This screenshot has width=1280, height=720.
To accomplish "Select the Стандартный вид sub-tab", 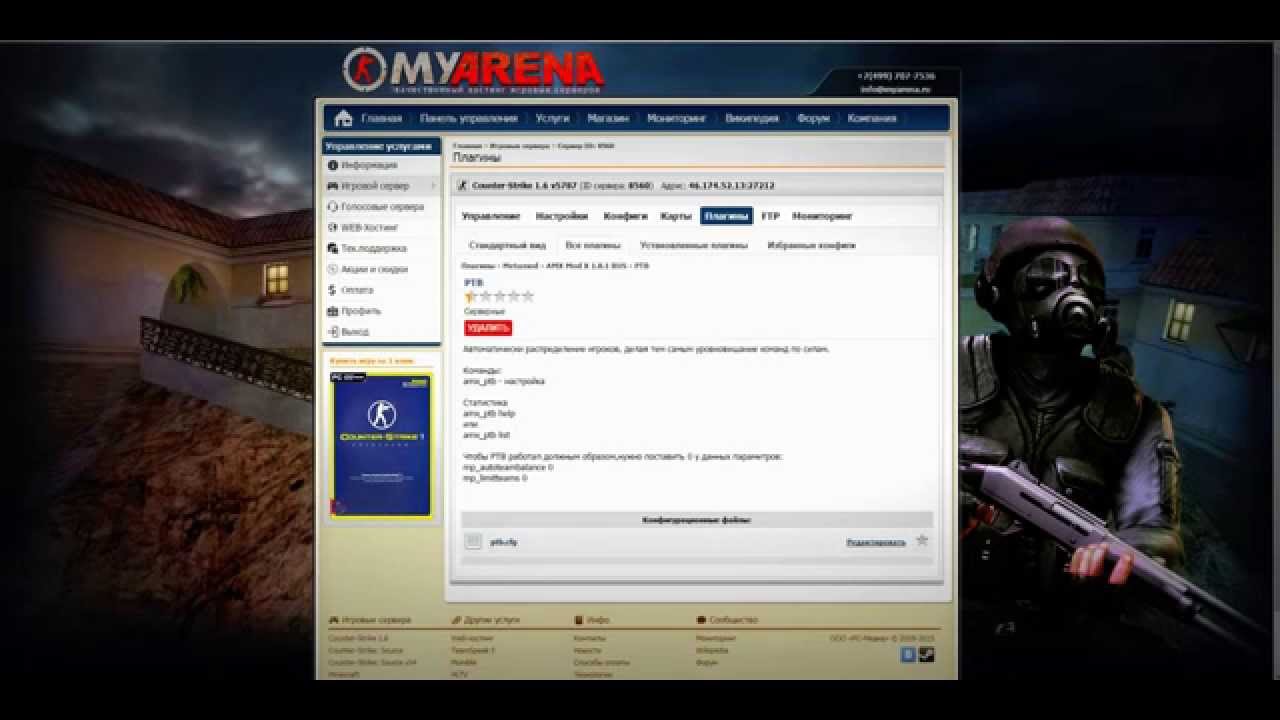I will 508,245.
